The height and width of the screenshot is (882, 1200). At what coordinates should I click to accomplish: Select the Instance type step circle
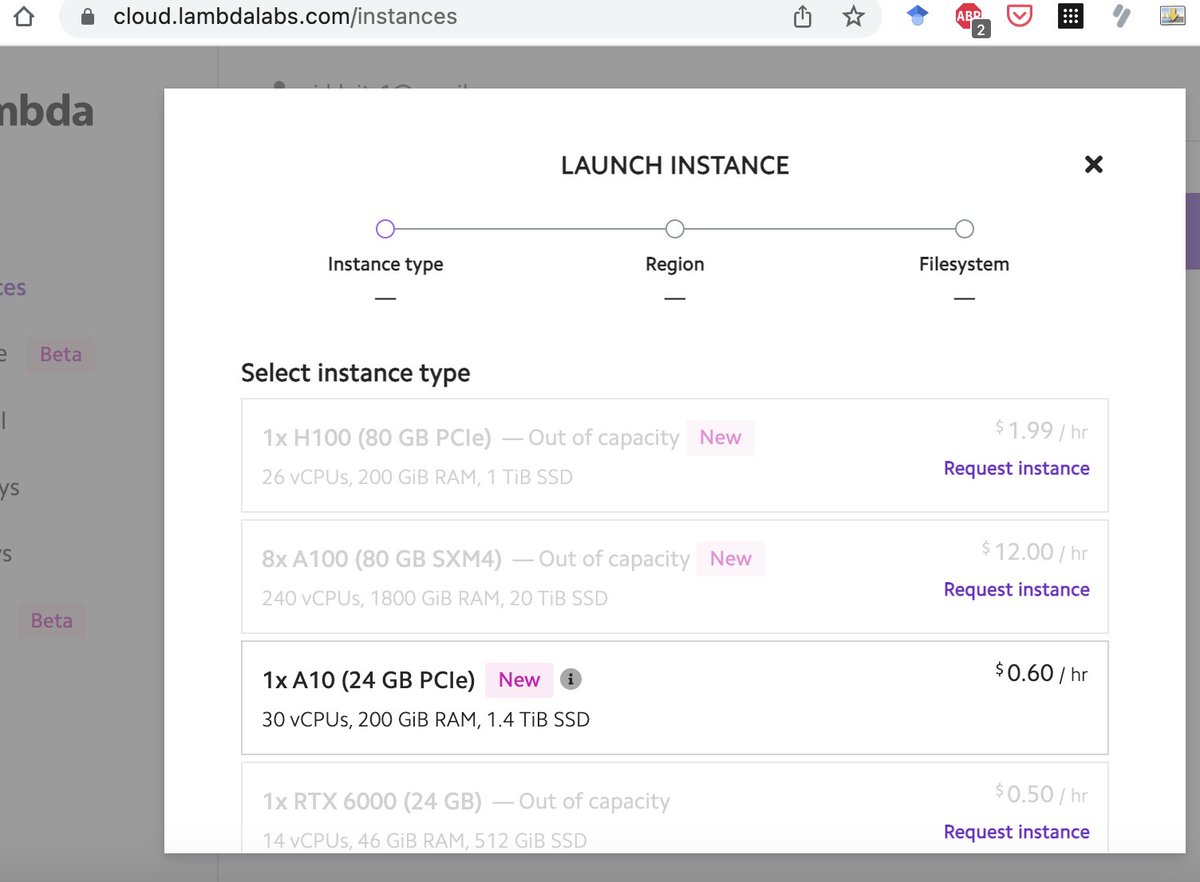(x=385, y=229)
